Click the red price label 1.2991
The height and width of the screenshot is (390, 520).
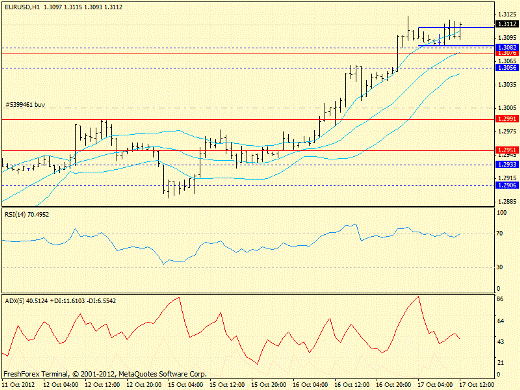click(x=507, y=119)
